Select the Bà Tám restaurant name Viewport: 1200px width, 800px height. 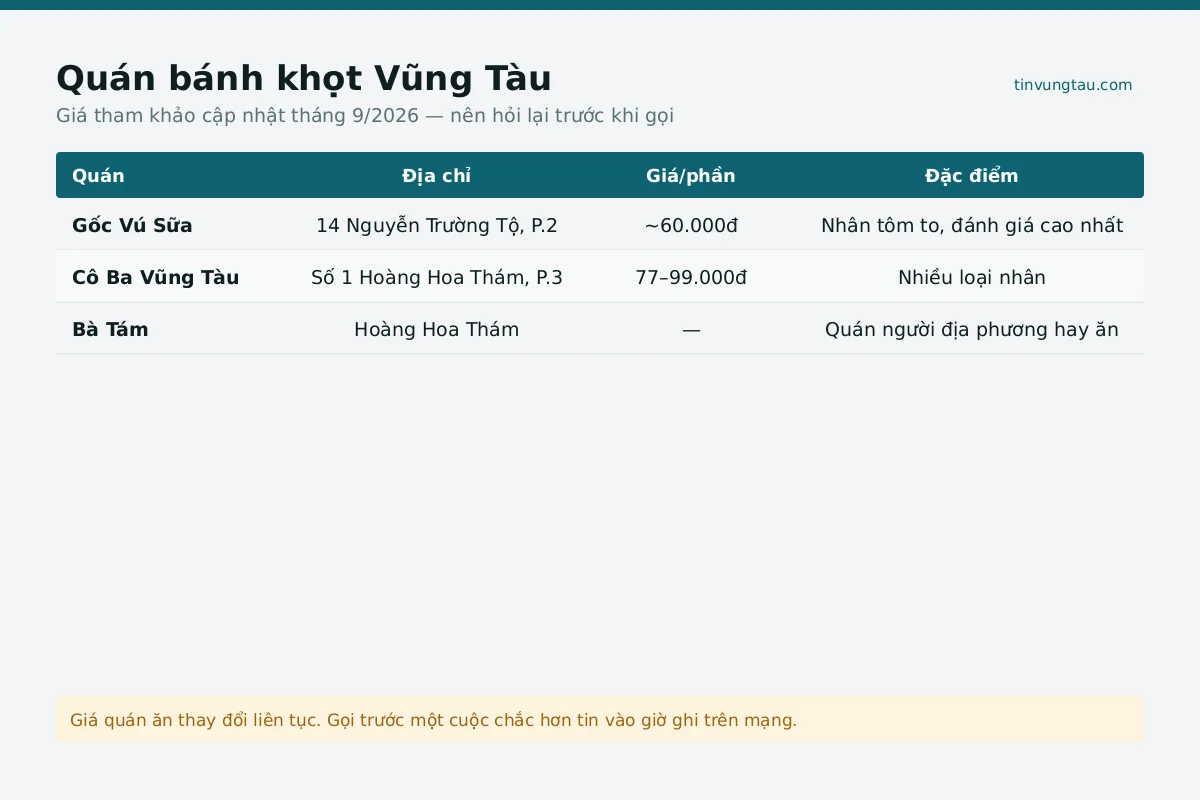110,329
